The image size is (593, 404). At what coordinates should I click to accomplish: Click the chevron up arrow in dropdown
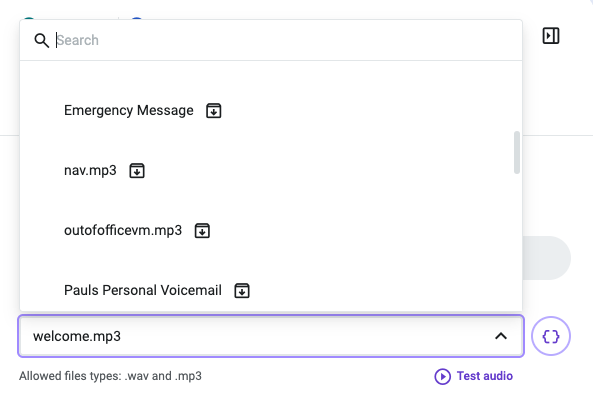(501, 336)
